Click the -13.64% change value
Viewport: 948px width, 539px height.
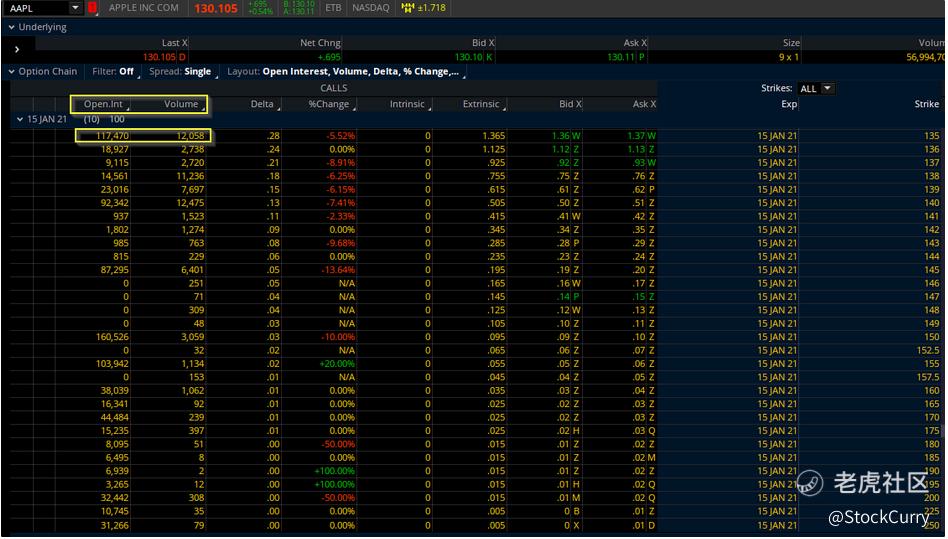coord(338,270)
